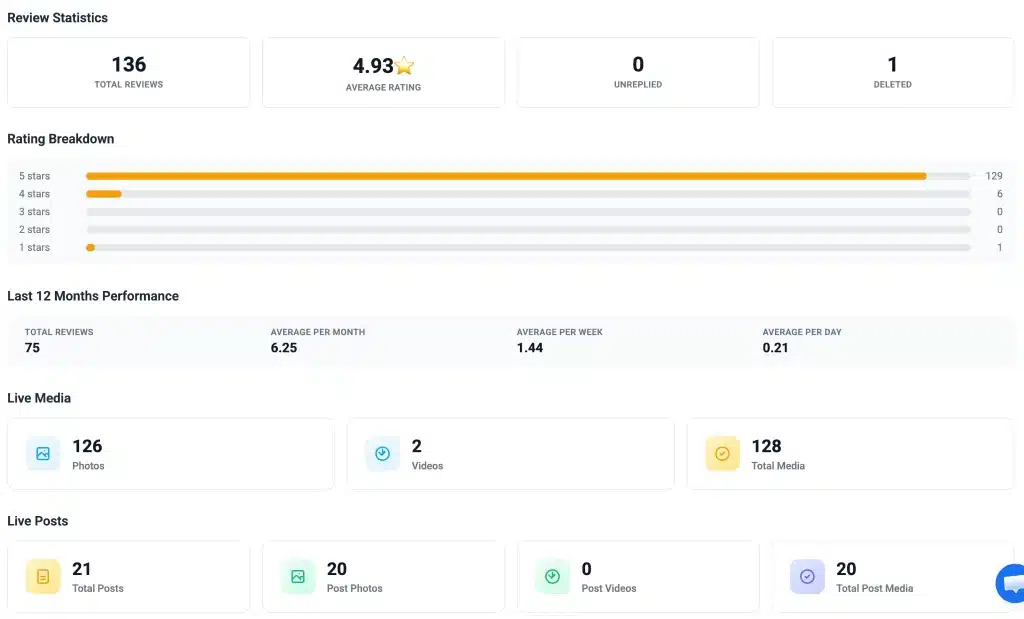Click the Post Videos download icon
The height and width of the screenshot is (619, 1024).
pos(552,577)
